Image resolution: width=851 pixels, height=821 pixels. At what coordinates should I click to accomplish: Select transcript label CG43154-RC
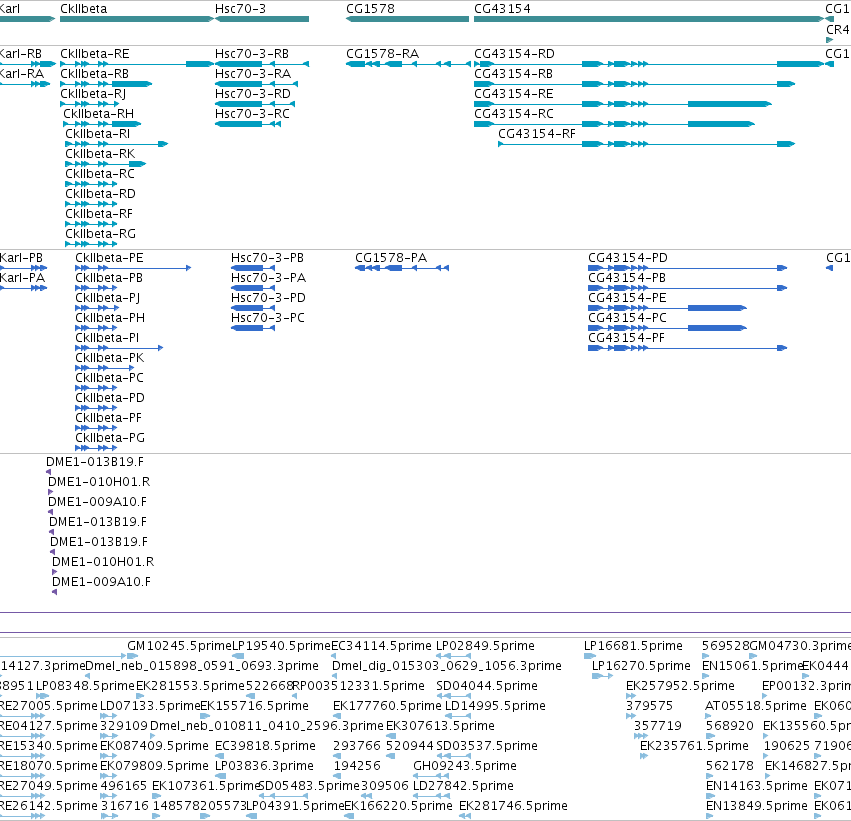[514, 114]
